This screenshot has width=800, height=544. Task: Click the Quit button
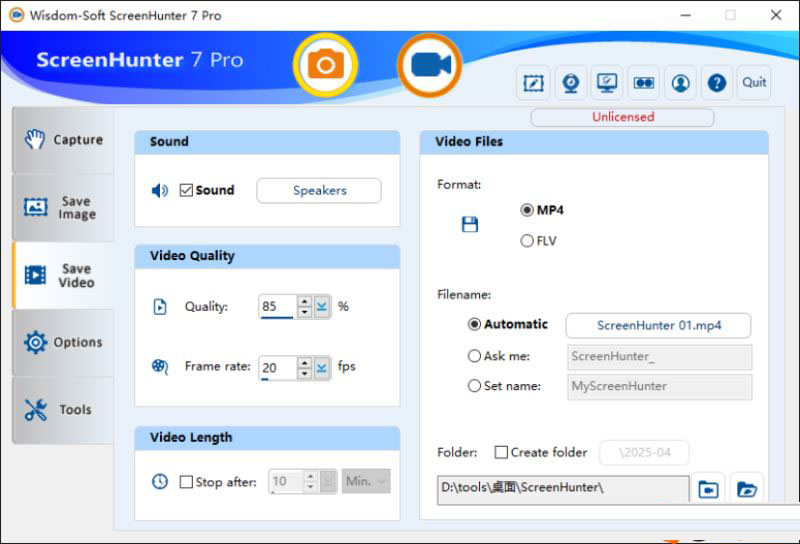(754, 83)
